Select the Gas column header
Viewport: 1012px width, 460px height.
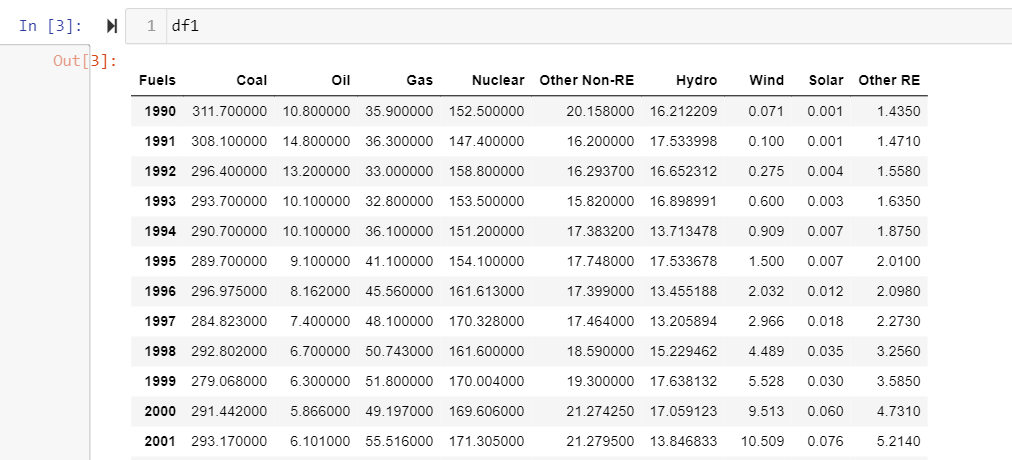click(x=420, y=81)
